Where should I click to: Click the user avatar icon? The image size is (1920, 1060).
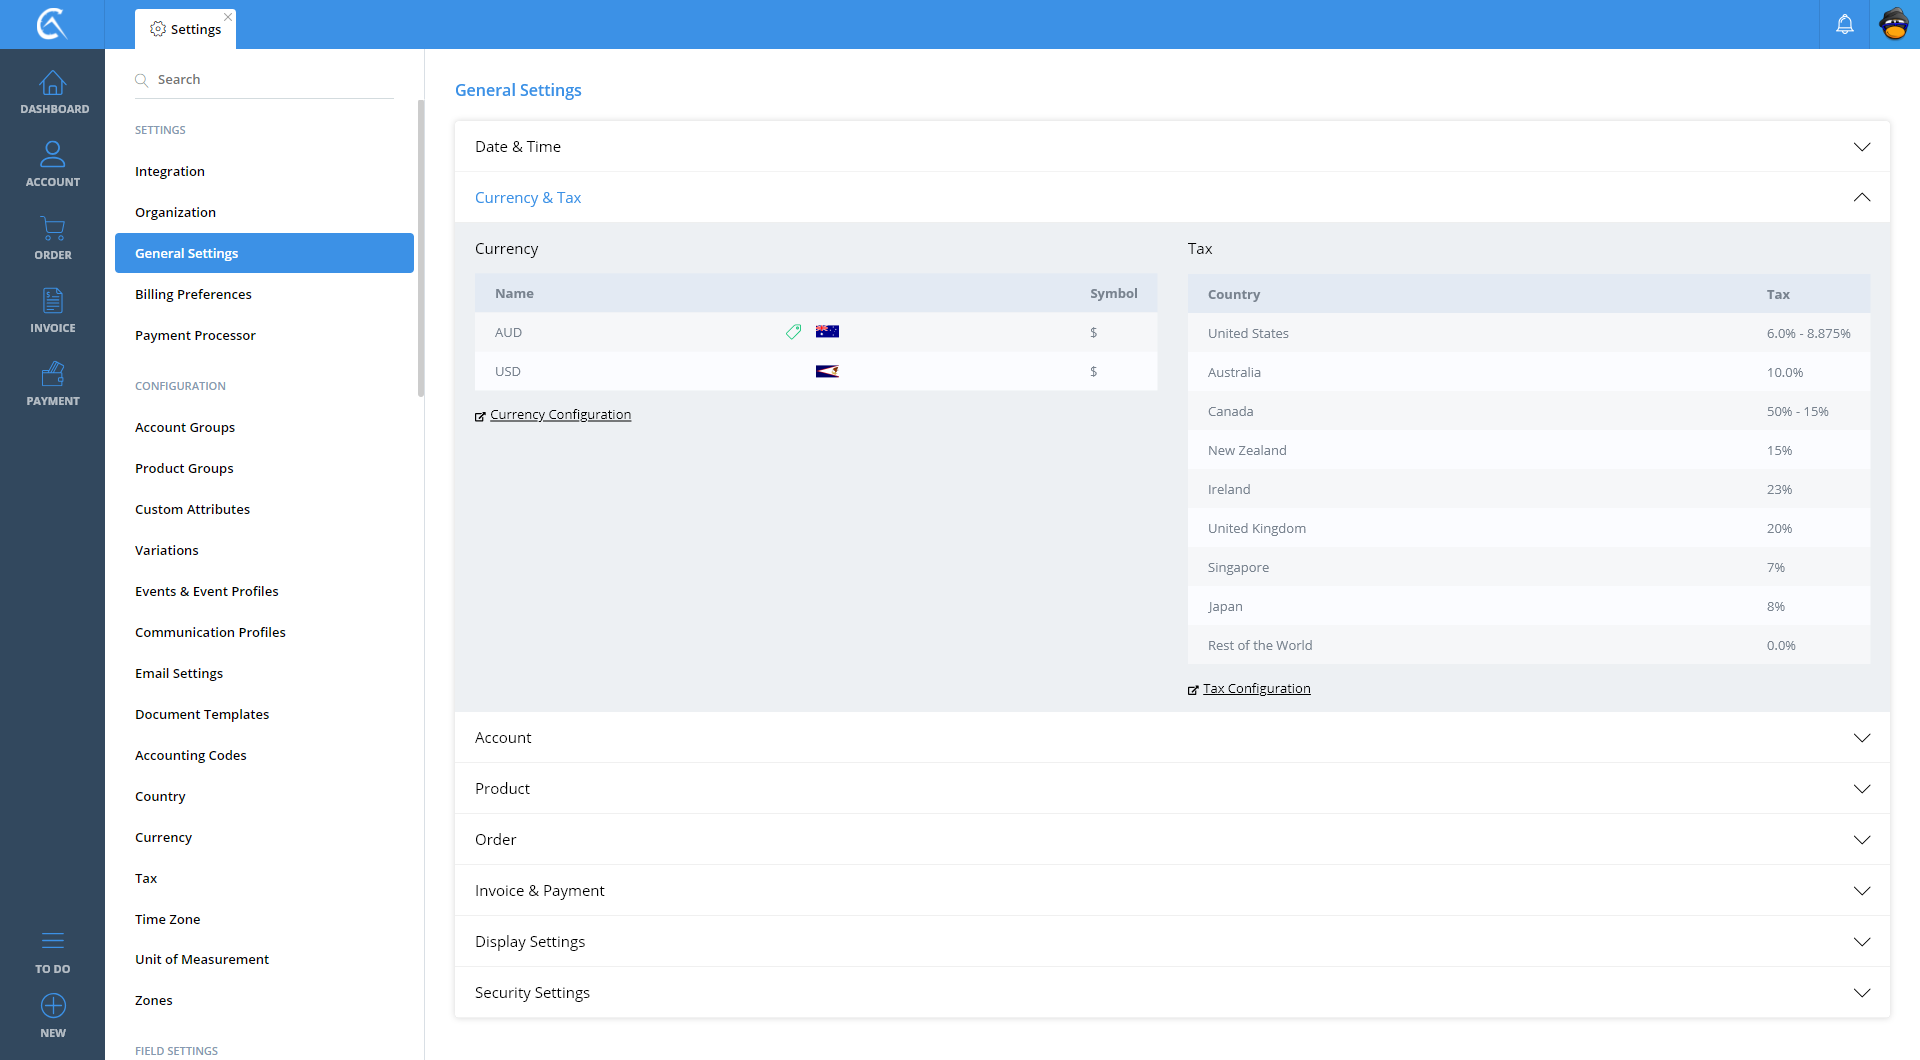pos(1894,24)
